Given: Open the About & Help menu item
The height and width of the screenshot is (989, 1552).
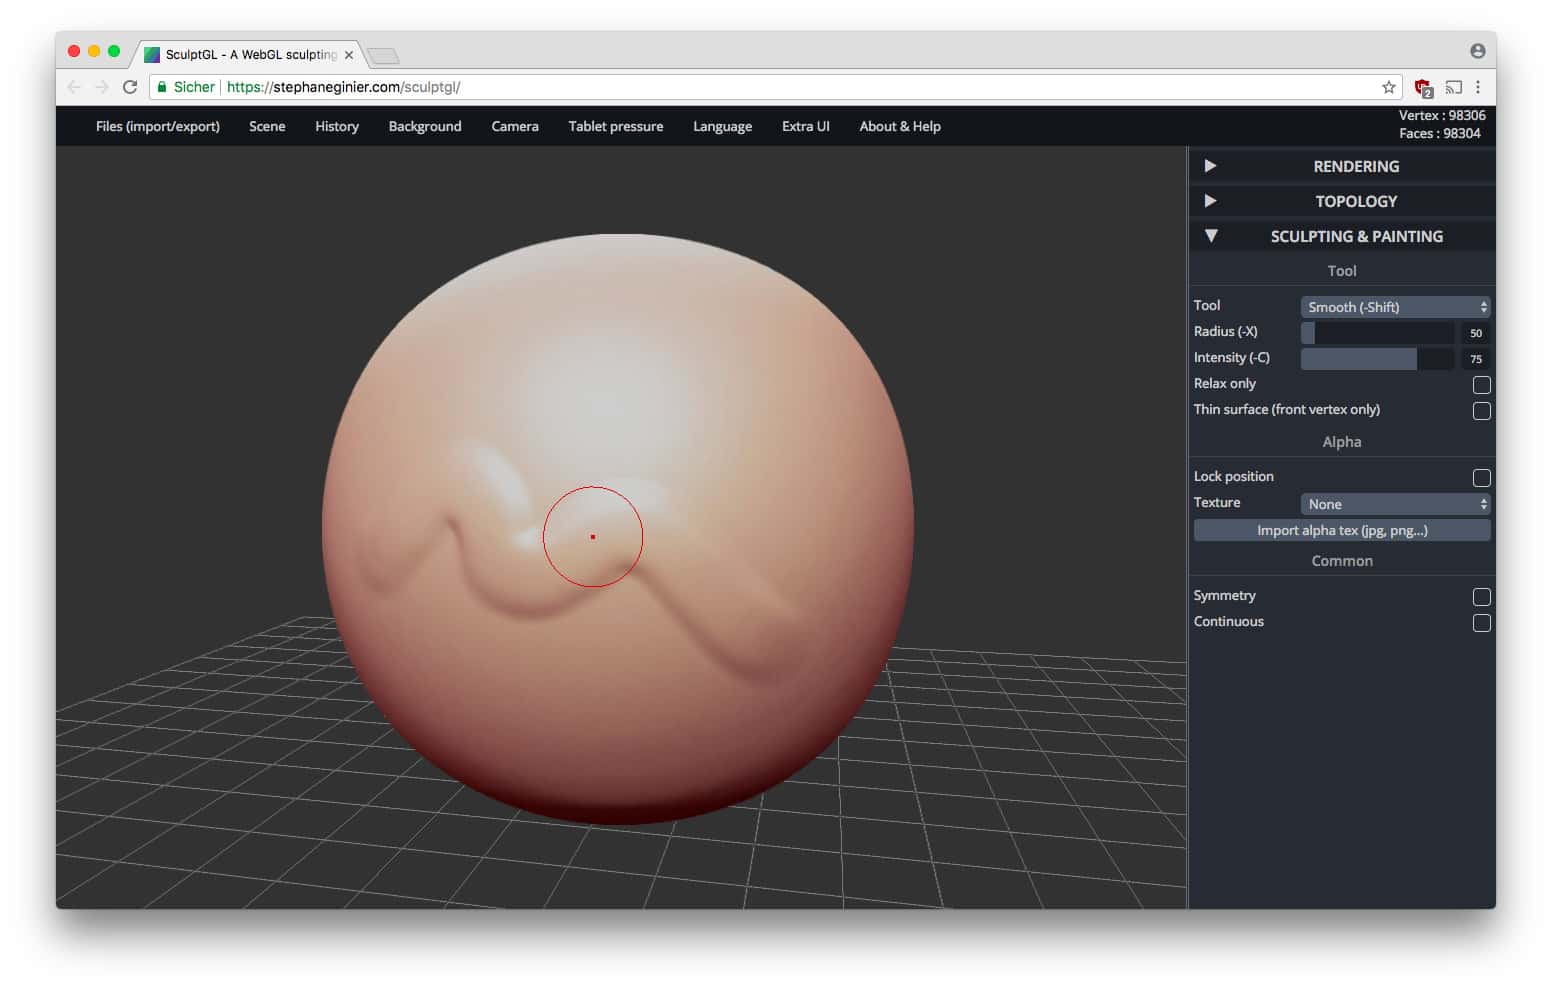Looking at the screenshot, I should coord(899,126).
